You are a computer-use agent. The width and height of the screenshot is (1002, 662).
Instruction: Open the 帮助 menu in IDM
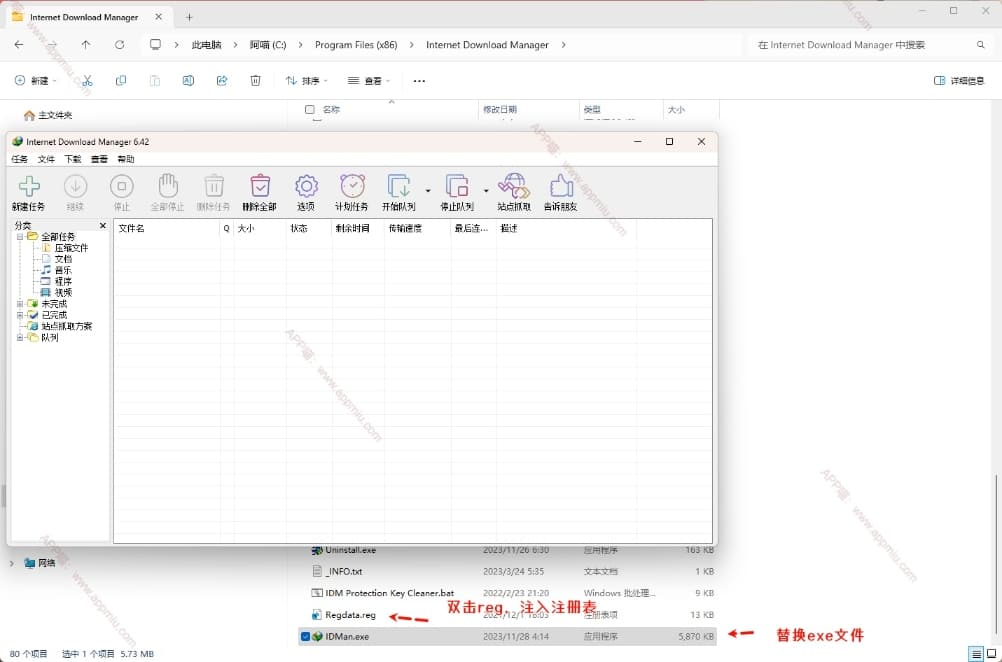point(125,159)
